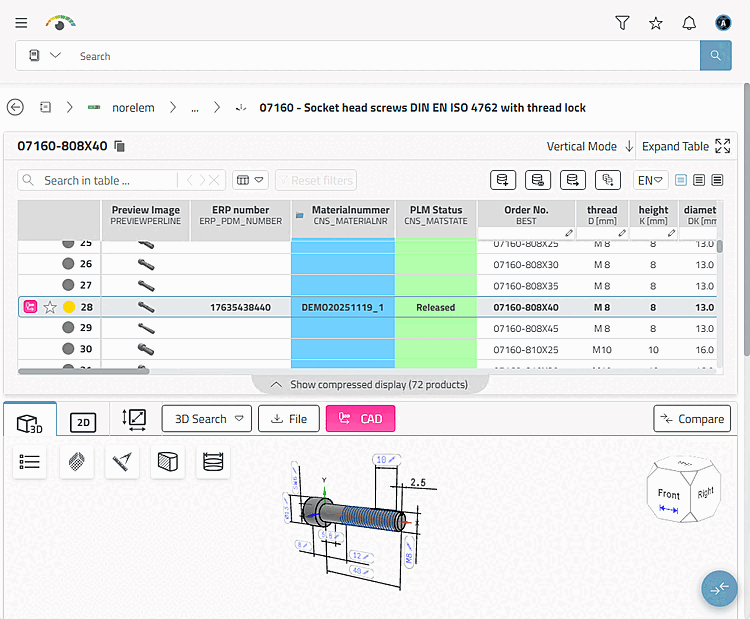750x619 pixels.
Task: Select order number 07160-810X25
Action: tap(526, 350)
